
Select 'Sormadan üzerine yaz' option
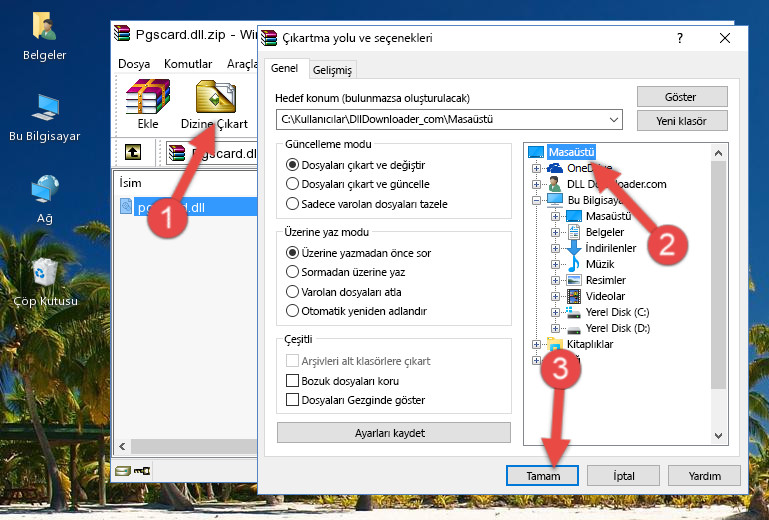click(x=345, y=272)
